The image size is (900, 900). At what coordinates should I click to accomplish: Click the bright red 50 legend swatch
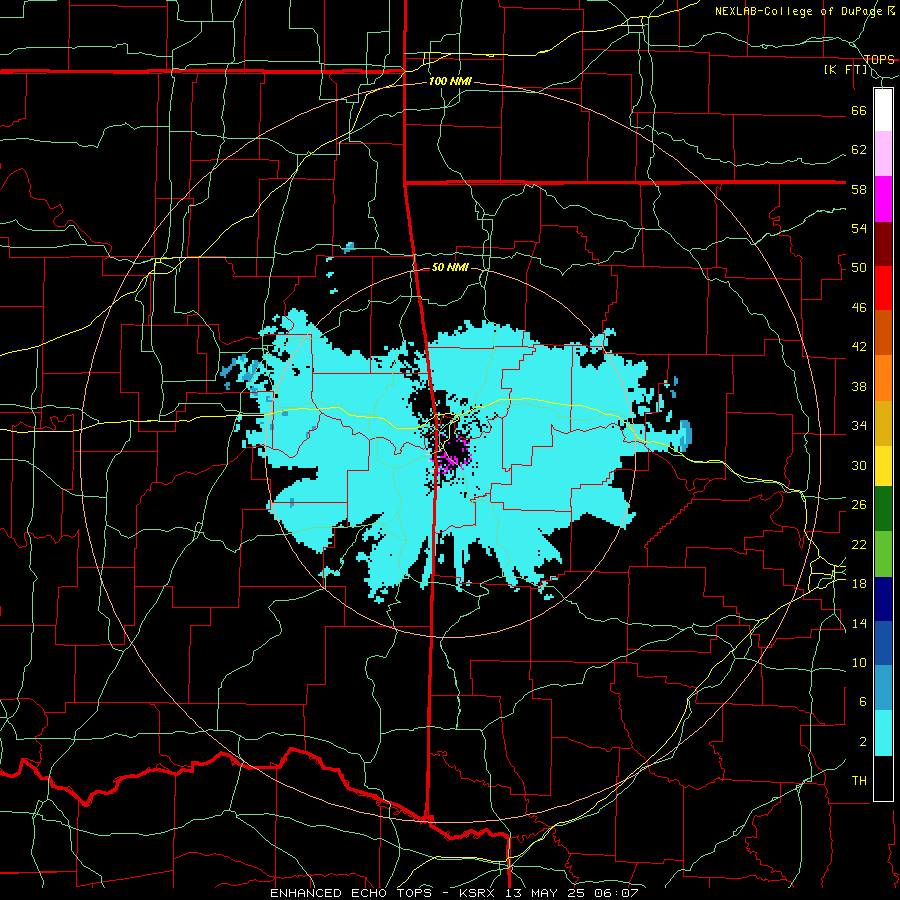click(883, 288)
